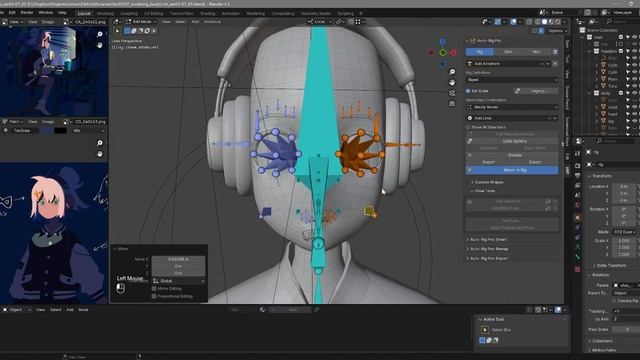Hide the Plane object with eye icon
640x360 pixels.
coord(634,79)
